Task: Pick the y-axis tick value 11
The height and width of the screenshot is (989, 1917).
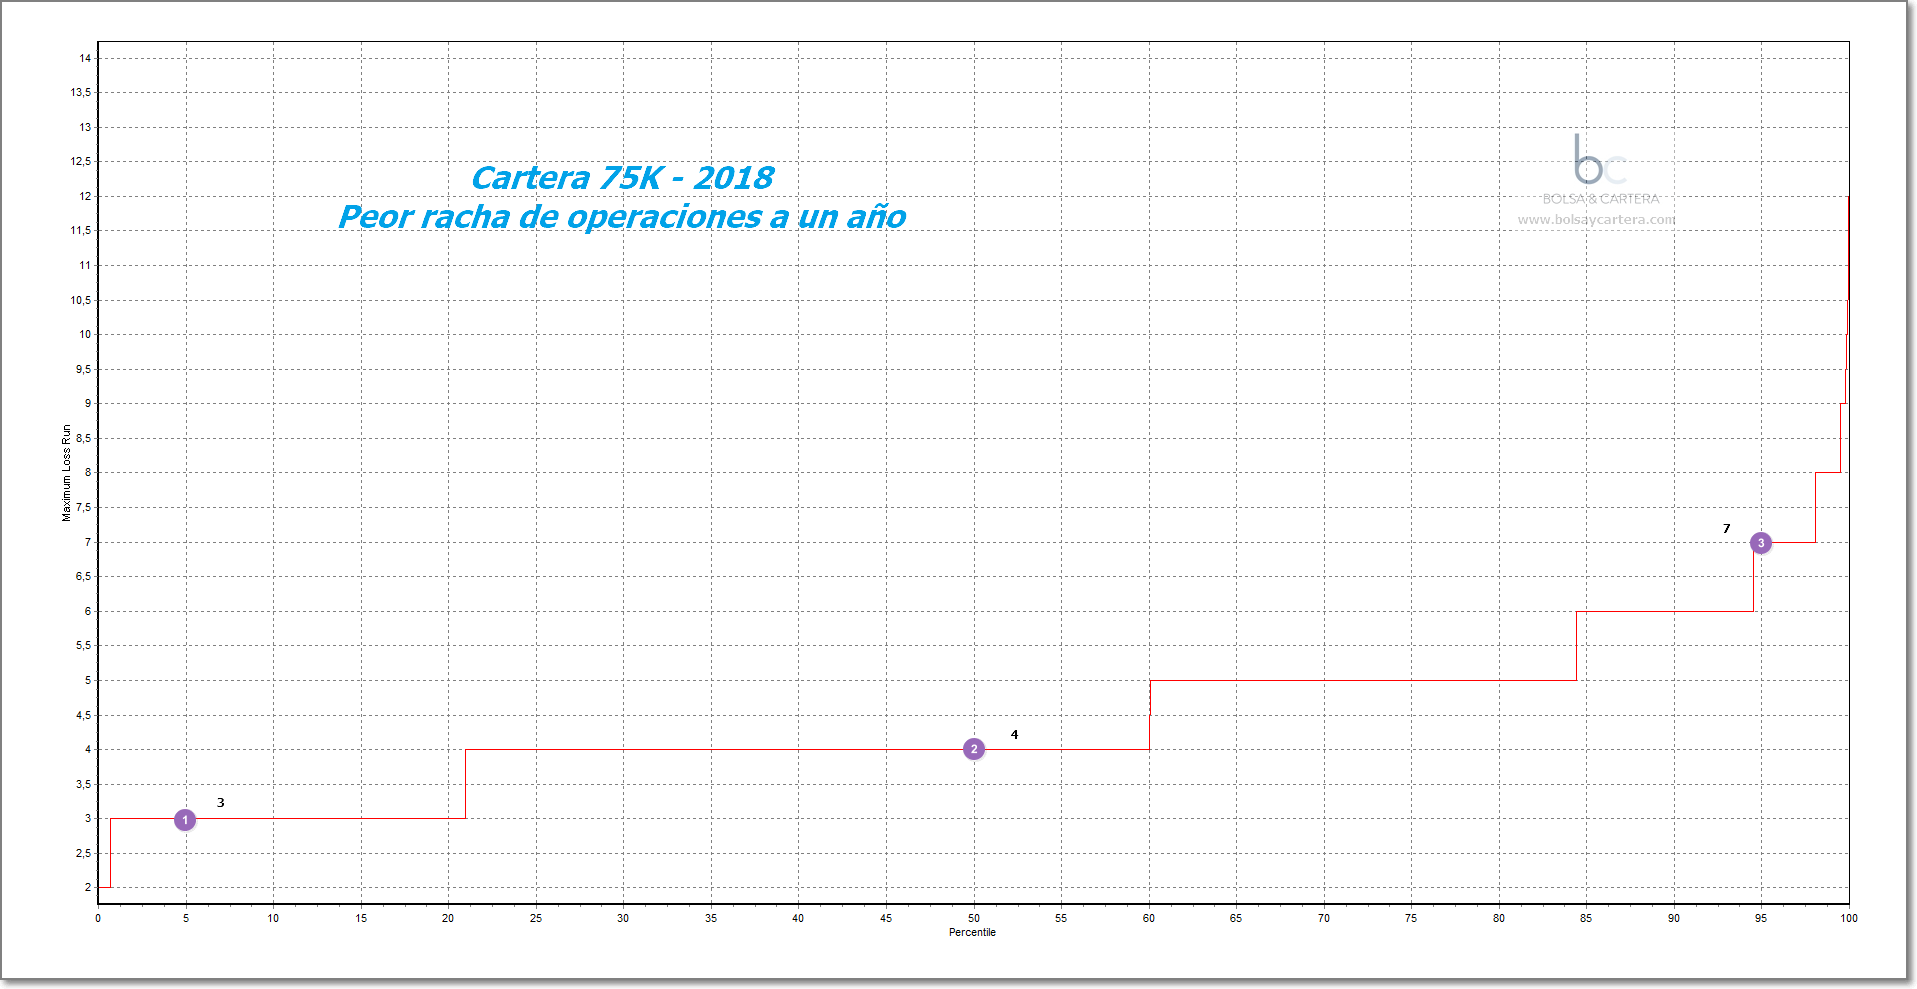Action: [x=85, y=265]
